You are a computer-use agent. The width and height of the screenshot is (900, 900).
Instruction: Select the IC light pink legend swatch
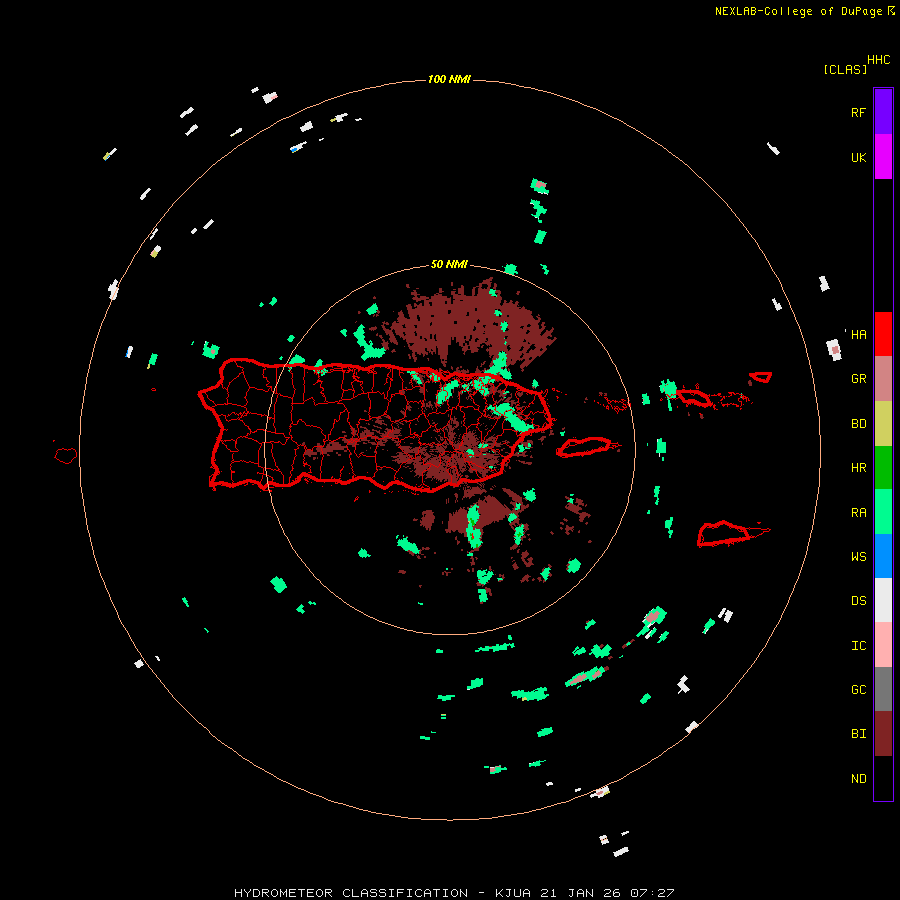(883, 645)
